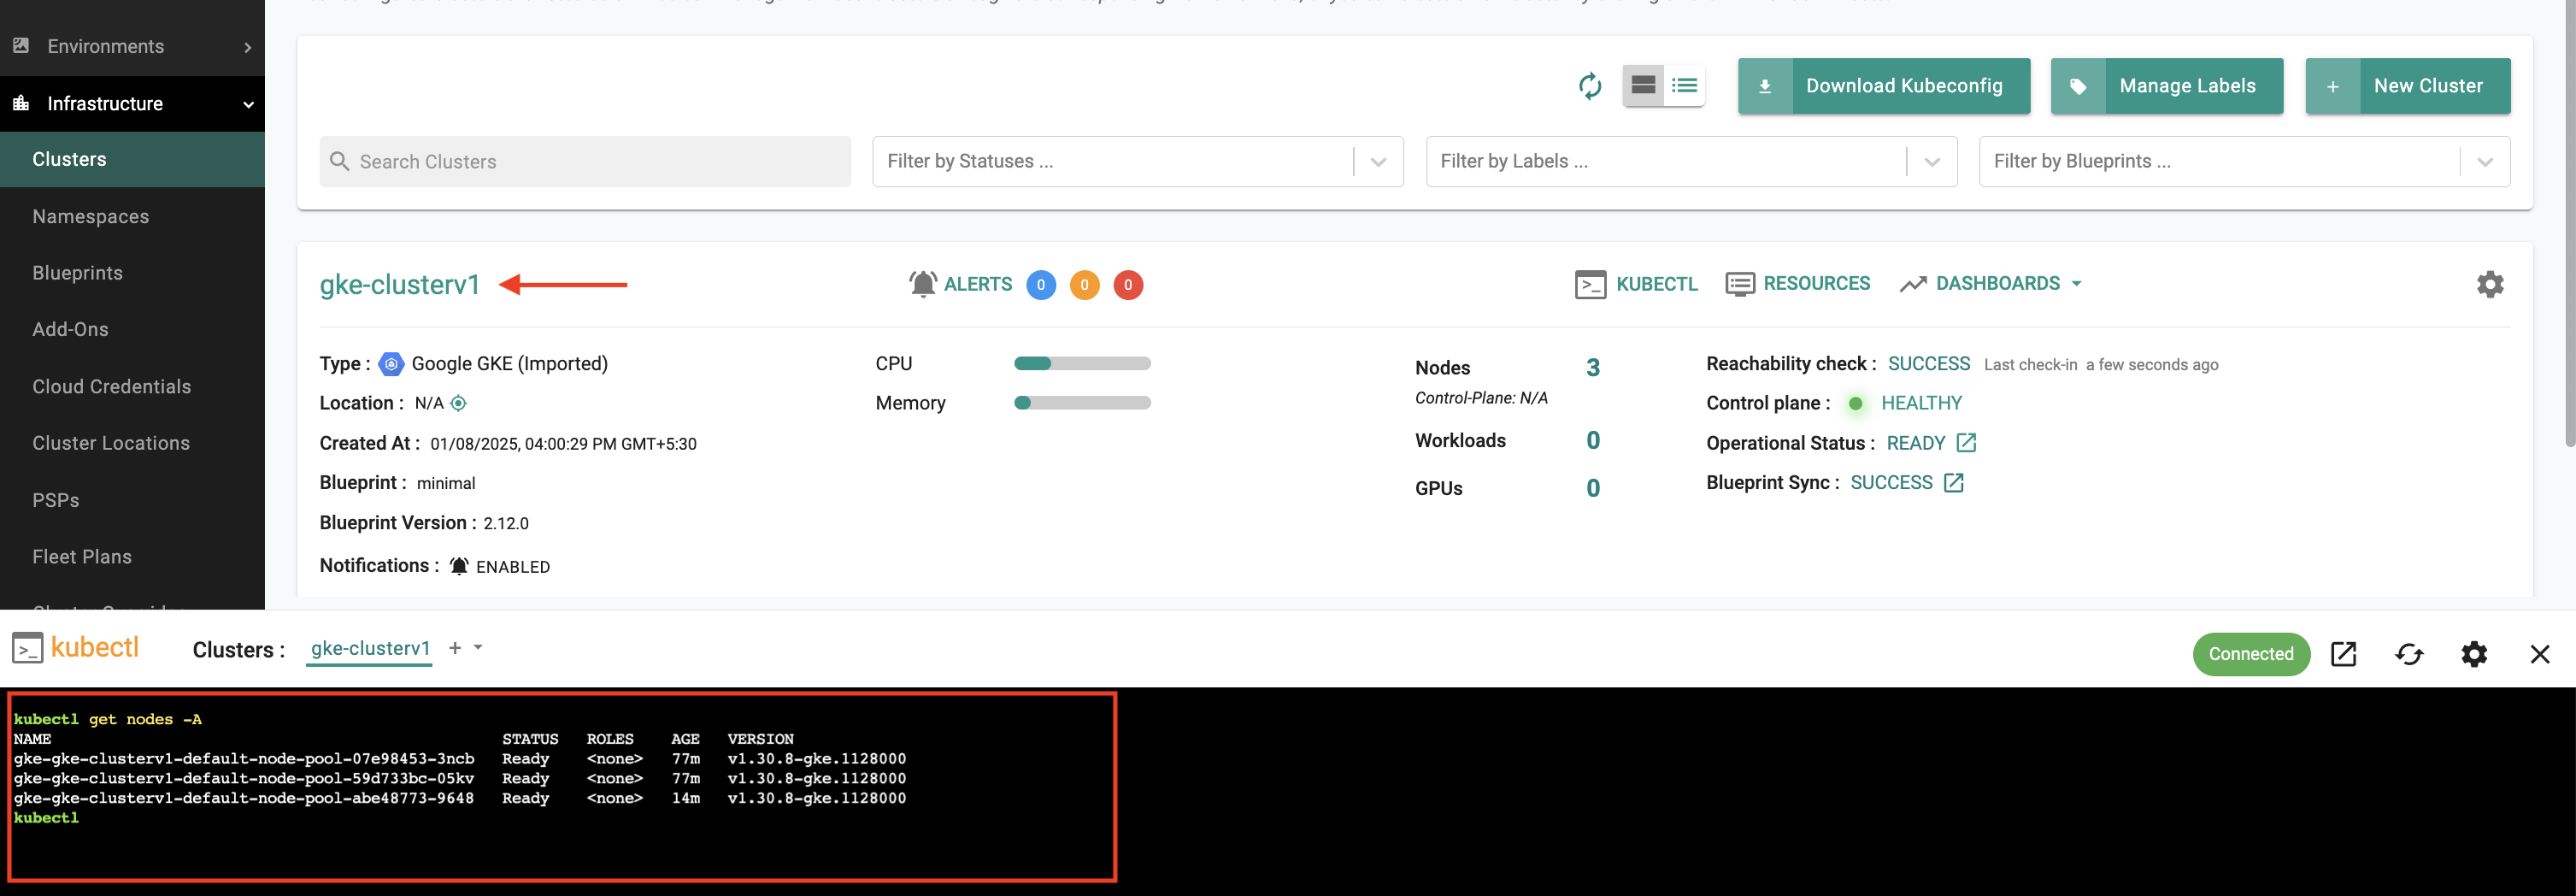Open kubectl terminal in new window
2576x896 pixels.
point(2343,654)
